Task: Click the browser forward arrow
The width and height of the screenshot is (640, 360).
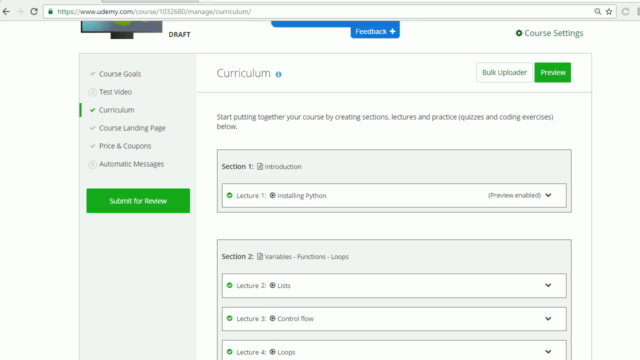Action: click(20, 11)
